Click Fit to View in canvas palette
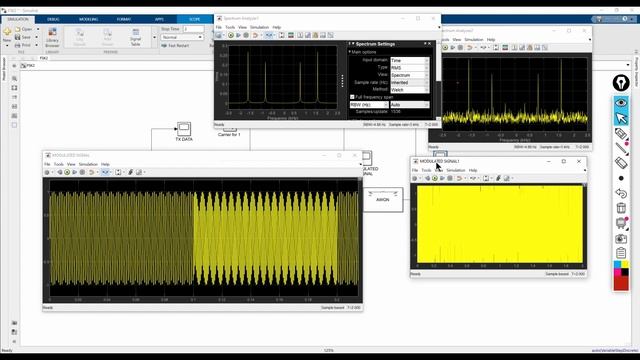The height and width of the screenshot is (360, 640). pyautogui.click(x=14, y=88)
